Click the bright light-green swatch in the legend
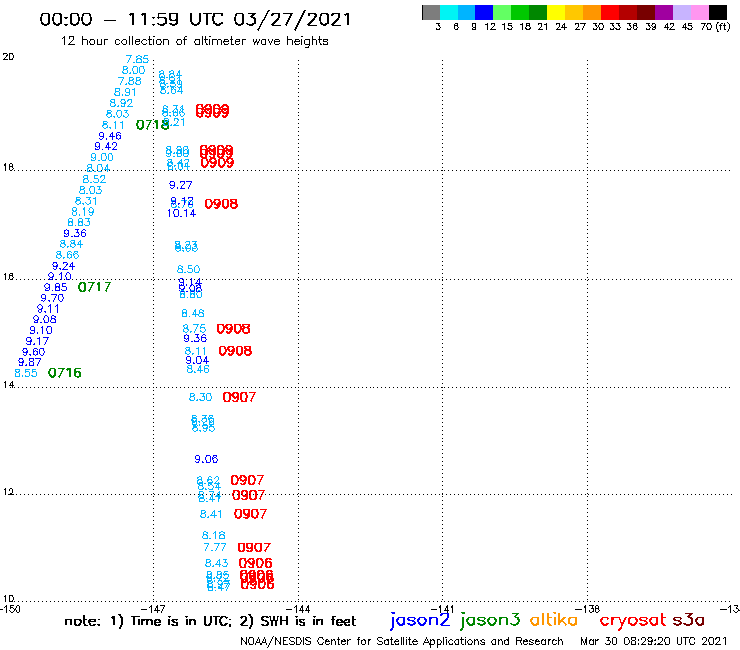This screenshot has height=650, width=740. [502, 12]
